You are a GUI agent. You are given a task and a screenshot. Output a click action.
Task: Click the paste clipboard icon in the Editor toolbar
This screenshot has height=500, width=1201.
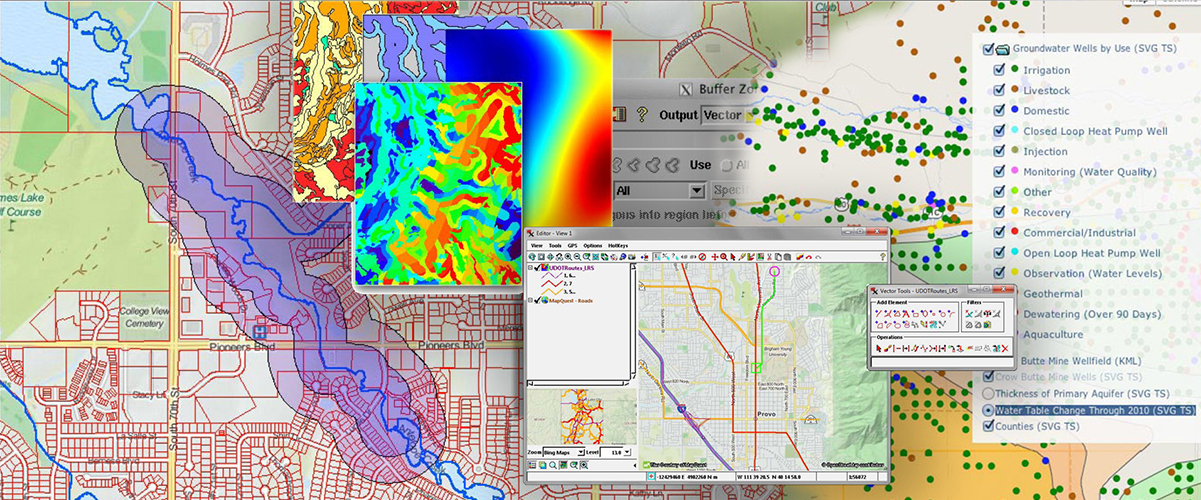[x=787, y=256]
